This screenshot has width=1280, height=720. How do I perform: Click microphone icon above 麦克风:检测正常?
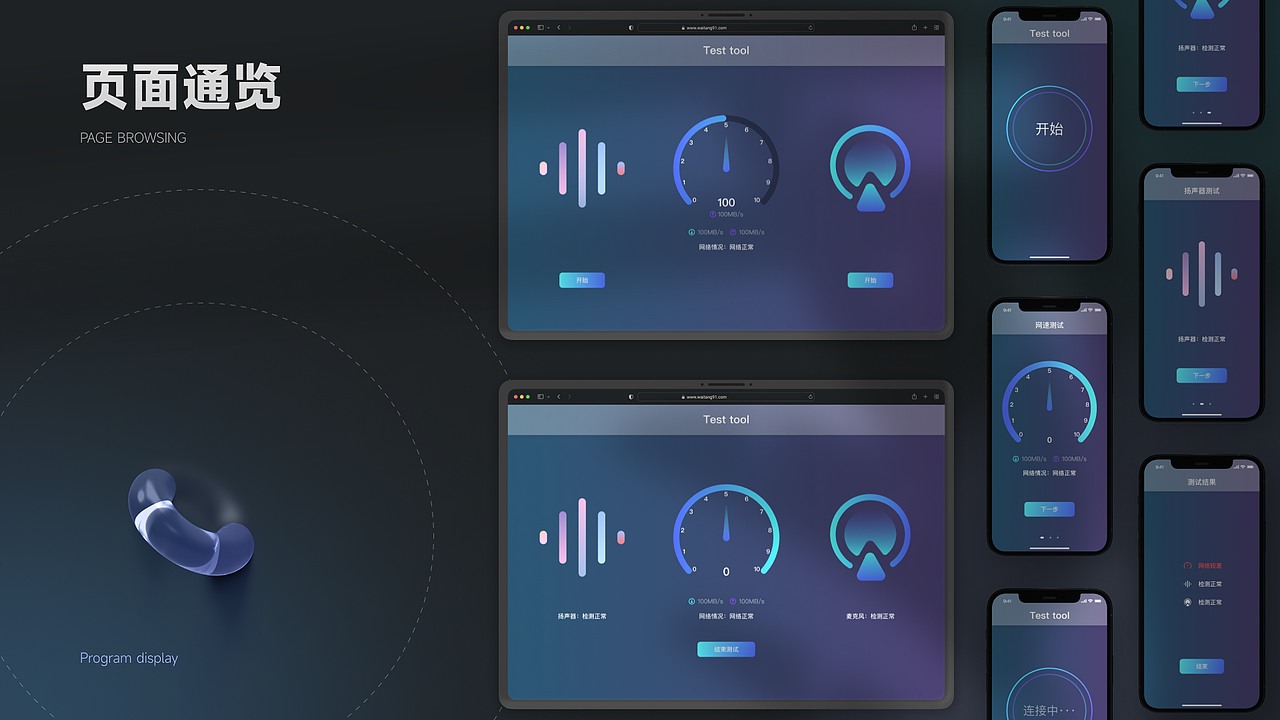870,537
